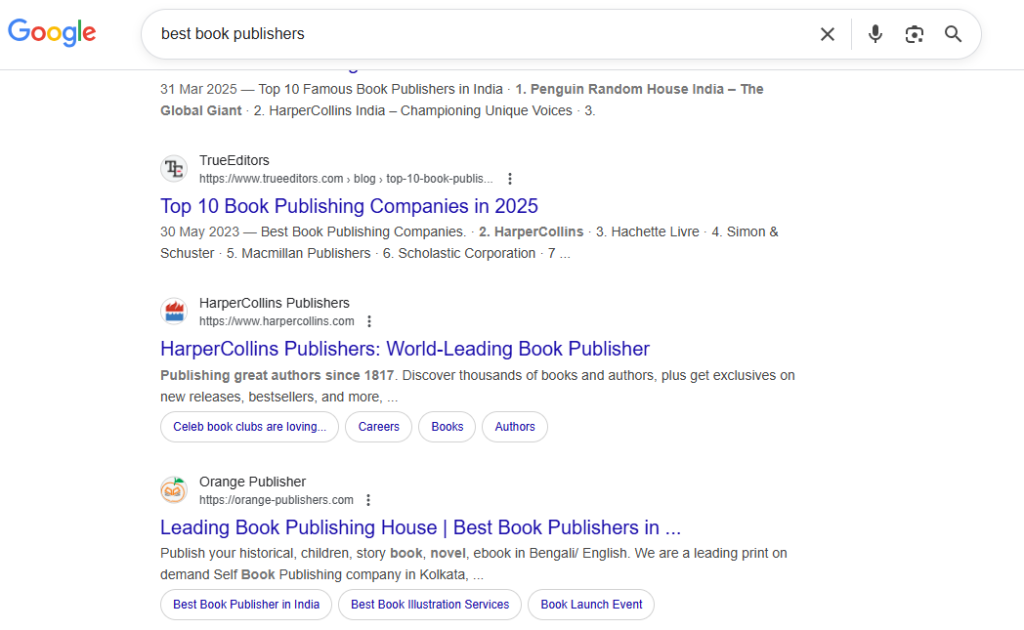Open more options for TrueEditors result
The height and width of the screenshot is (630, 1024).
pos(510,179)
